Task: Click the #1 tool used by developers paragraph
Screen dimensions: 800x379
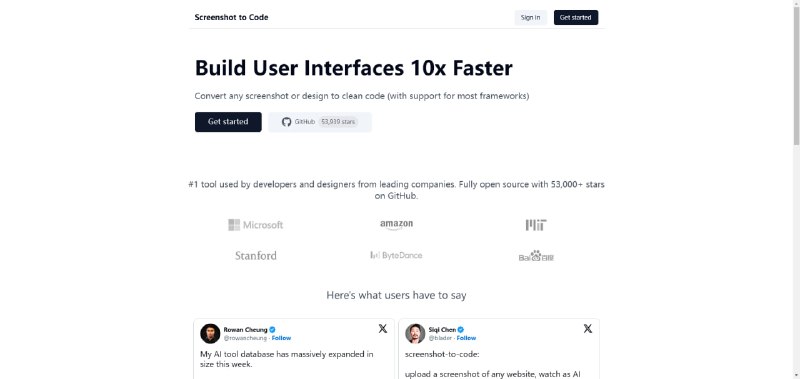Action: click(x=396, y=190)
